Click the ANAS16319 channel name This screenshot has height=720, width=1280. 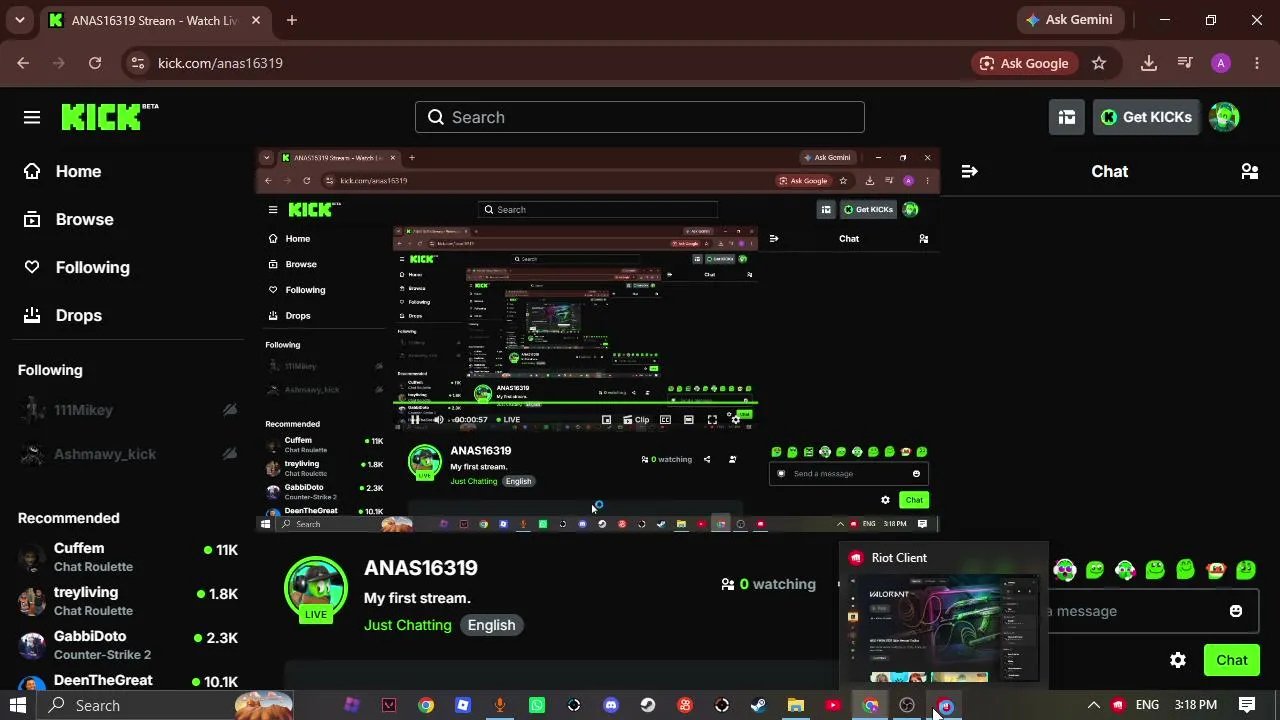click(421, 568)
